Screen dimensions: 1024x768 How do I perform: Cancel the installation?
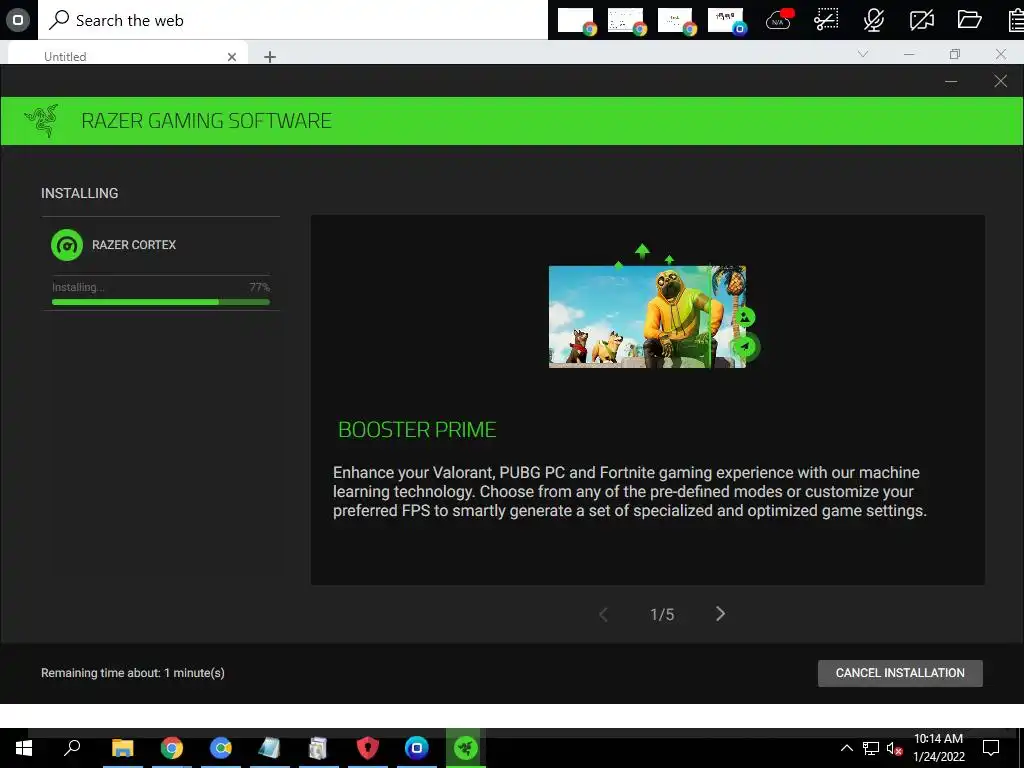(900, 673)
